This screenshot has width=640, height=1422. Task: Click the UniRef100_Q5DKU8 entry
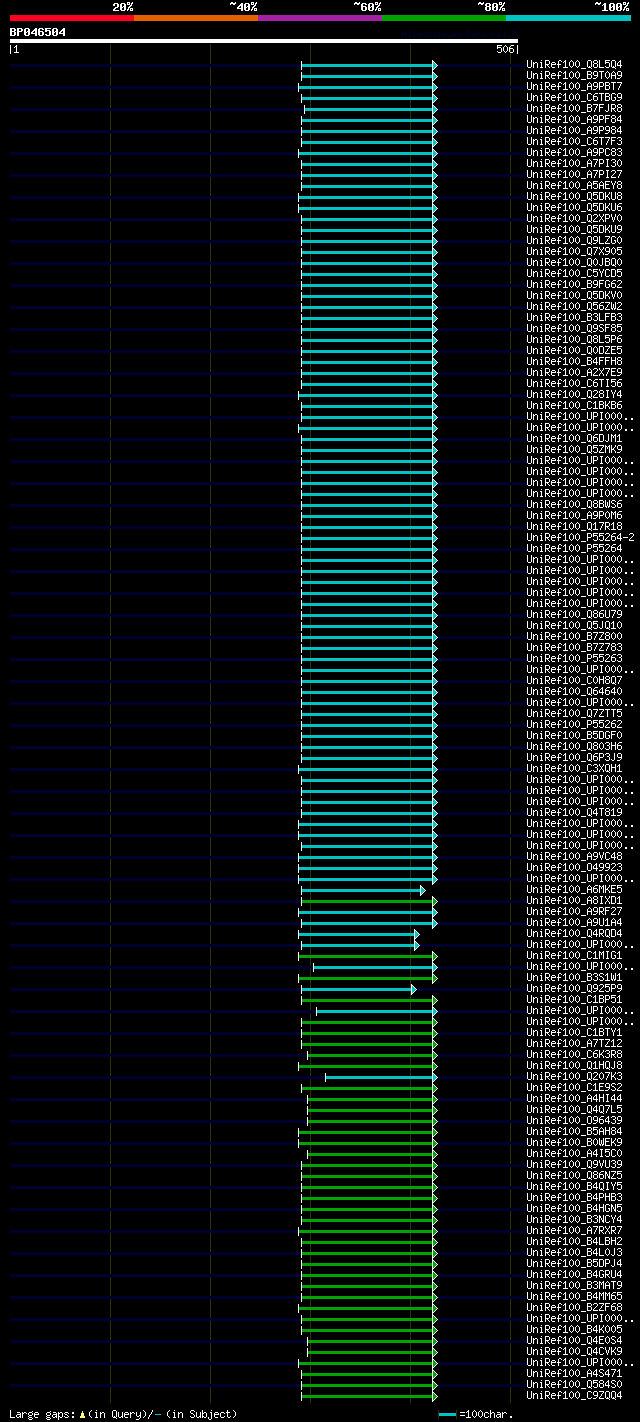[574, 196]
